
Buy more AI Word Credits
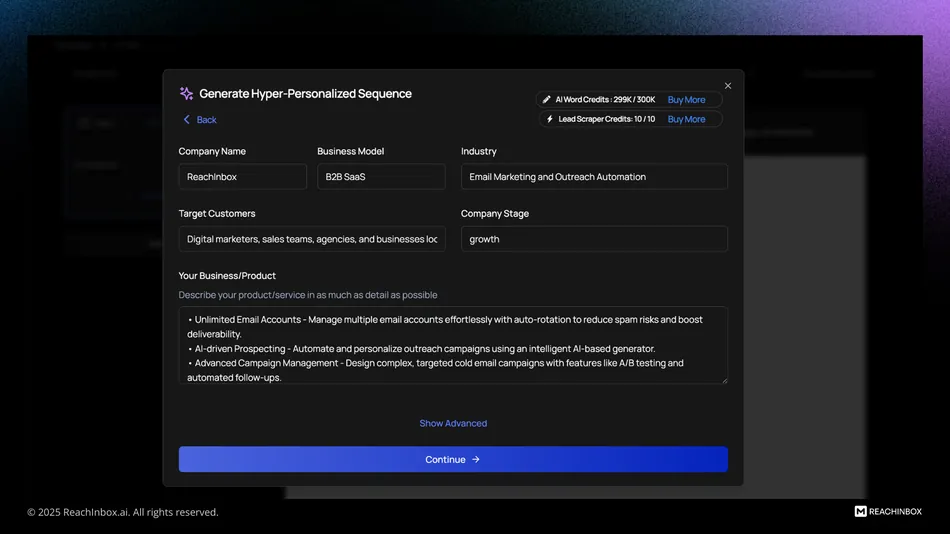coord(686,100)
